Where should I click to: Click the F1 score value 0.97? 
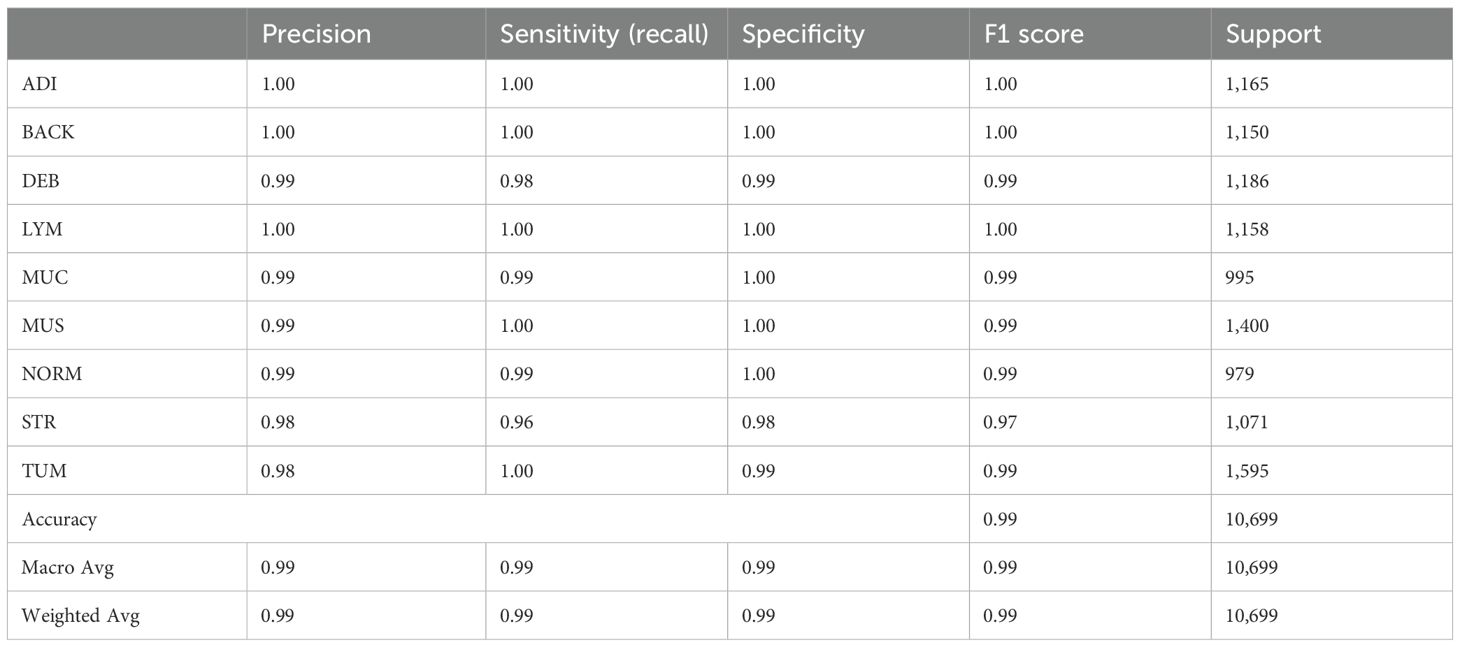tap(1000, 422)
